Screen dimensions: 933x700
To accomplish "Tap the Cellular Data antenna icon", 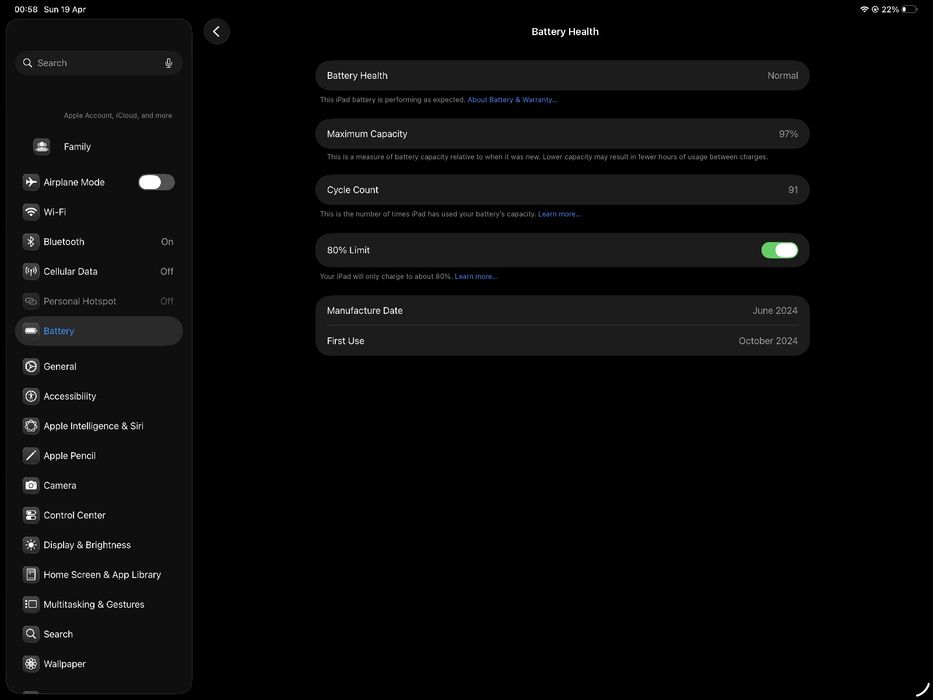I will coord(31,271).
